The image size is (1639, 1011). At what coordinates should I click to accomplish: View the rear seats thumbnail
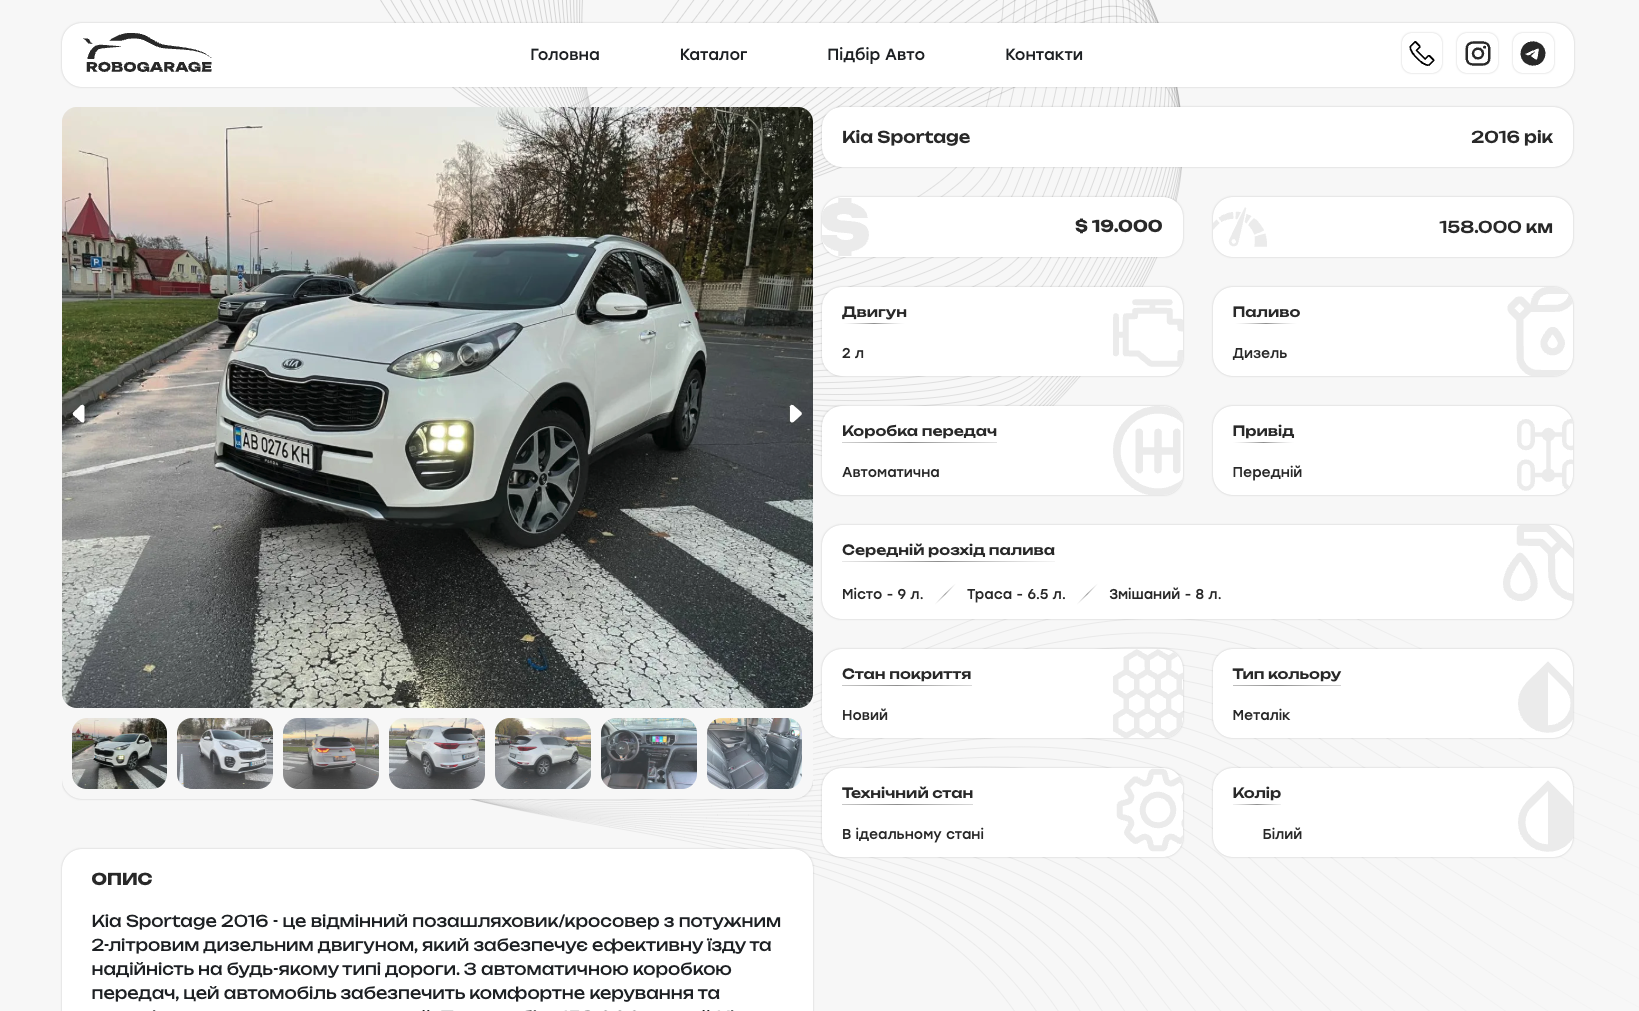754,753
